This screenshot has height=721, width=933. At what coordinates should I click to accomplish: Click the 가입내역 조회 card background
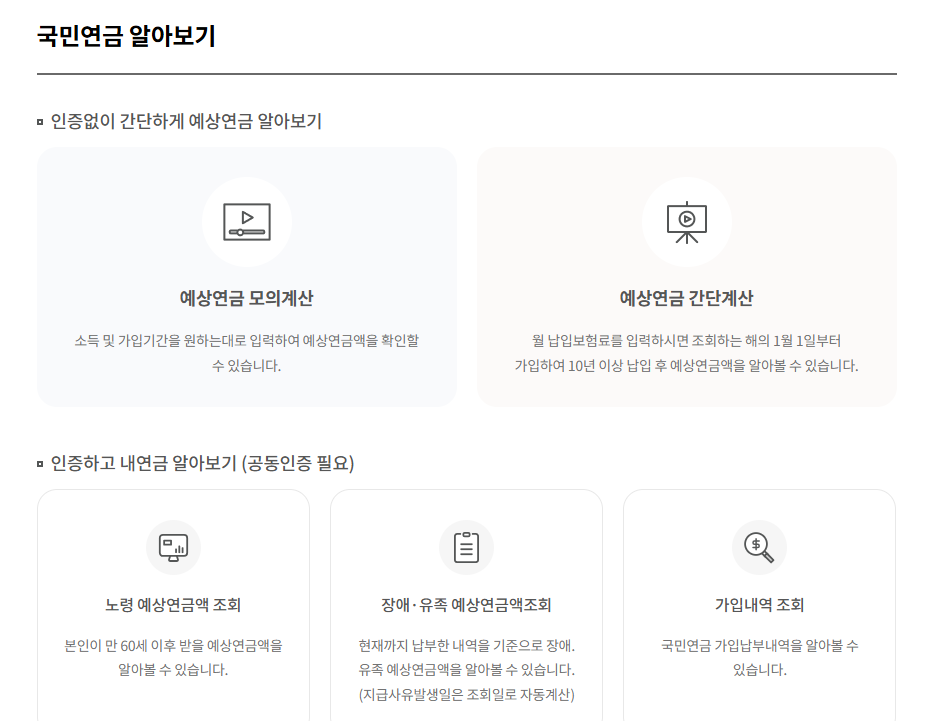click(x=759, y=690)
